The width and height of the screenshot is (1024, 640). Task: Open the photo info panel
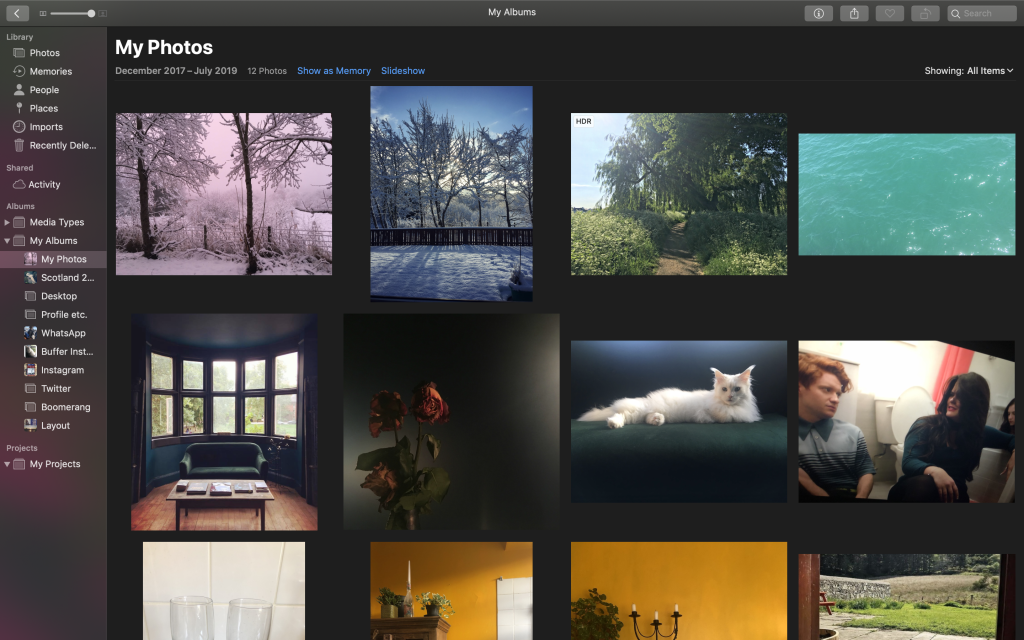tap(818, 13)
